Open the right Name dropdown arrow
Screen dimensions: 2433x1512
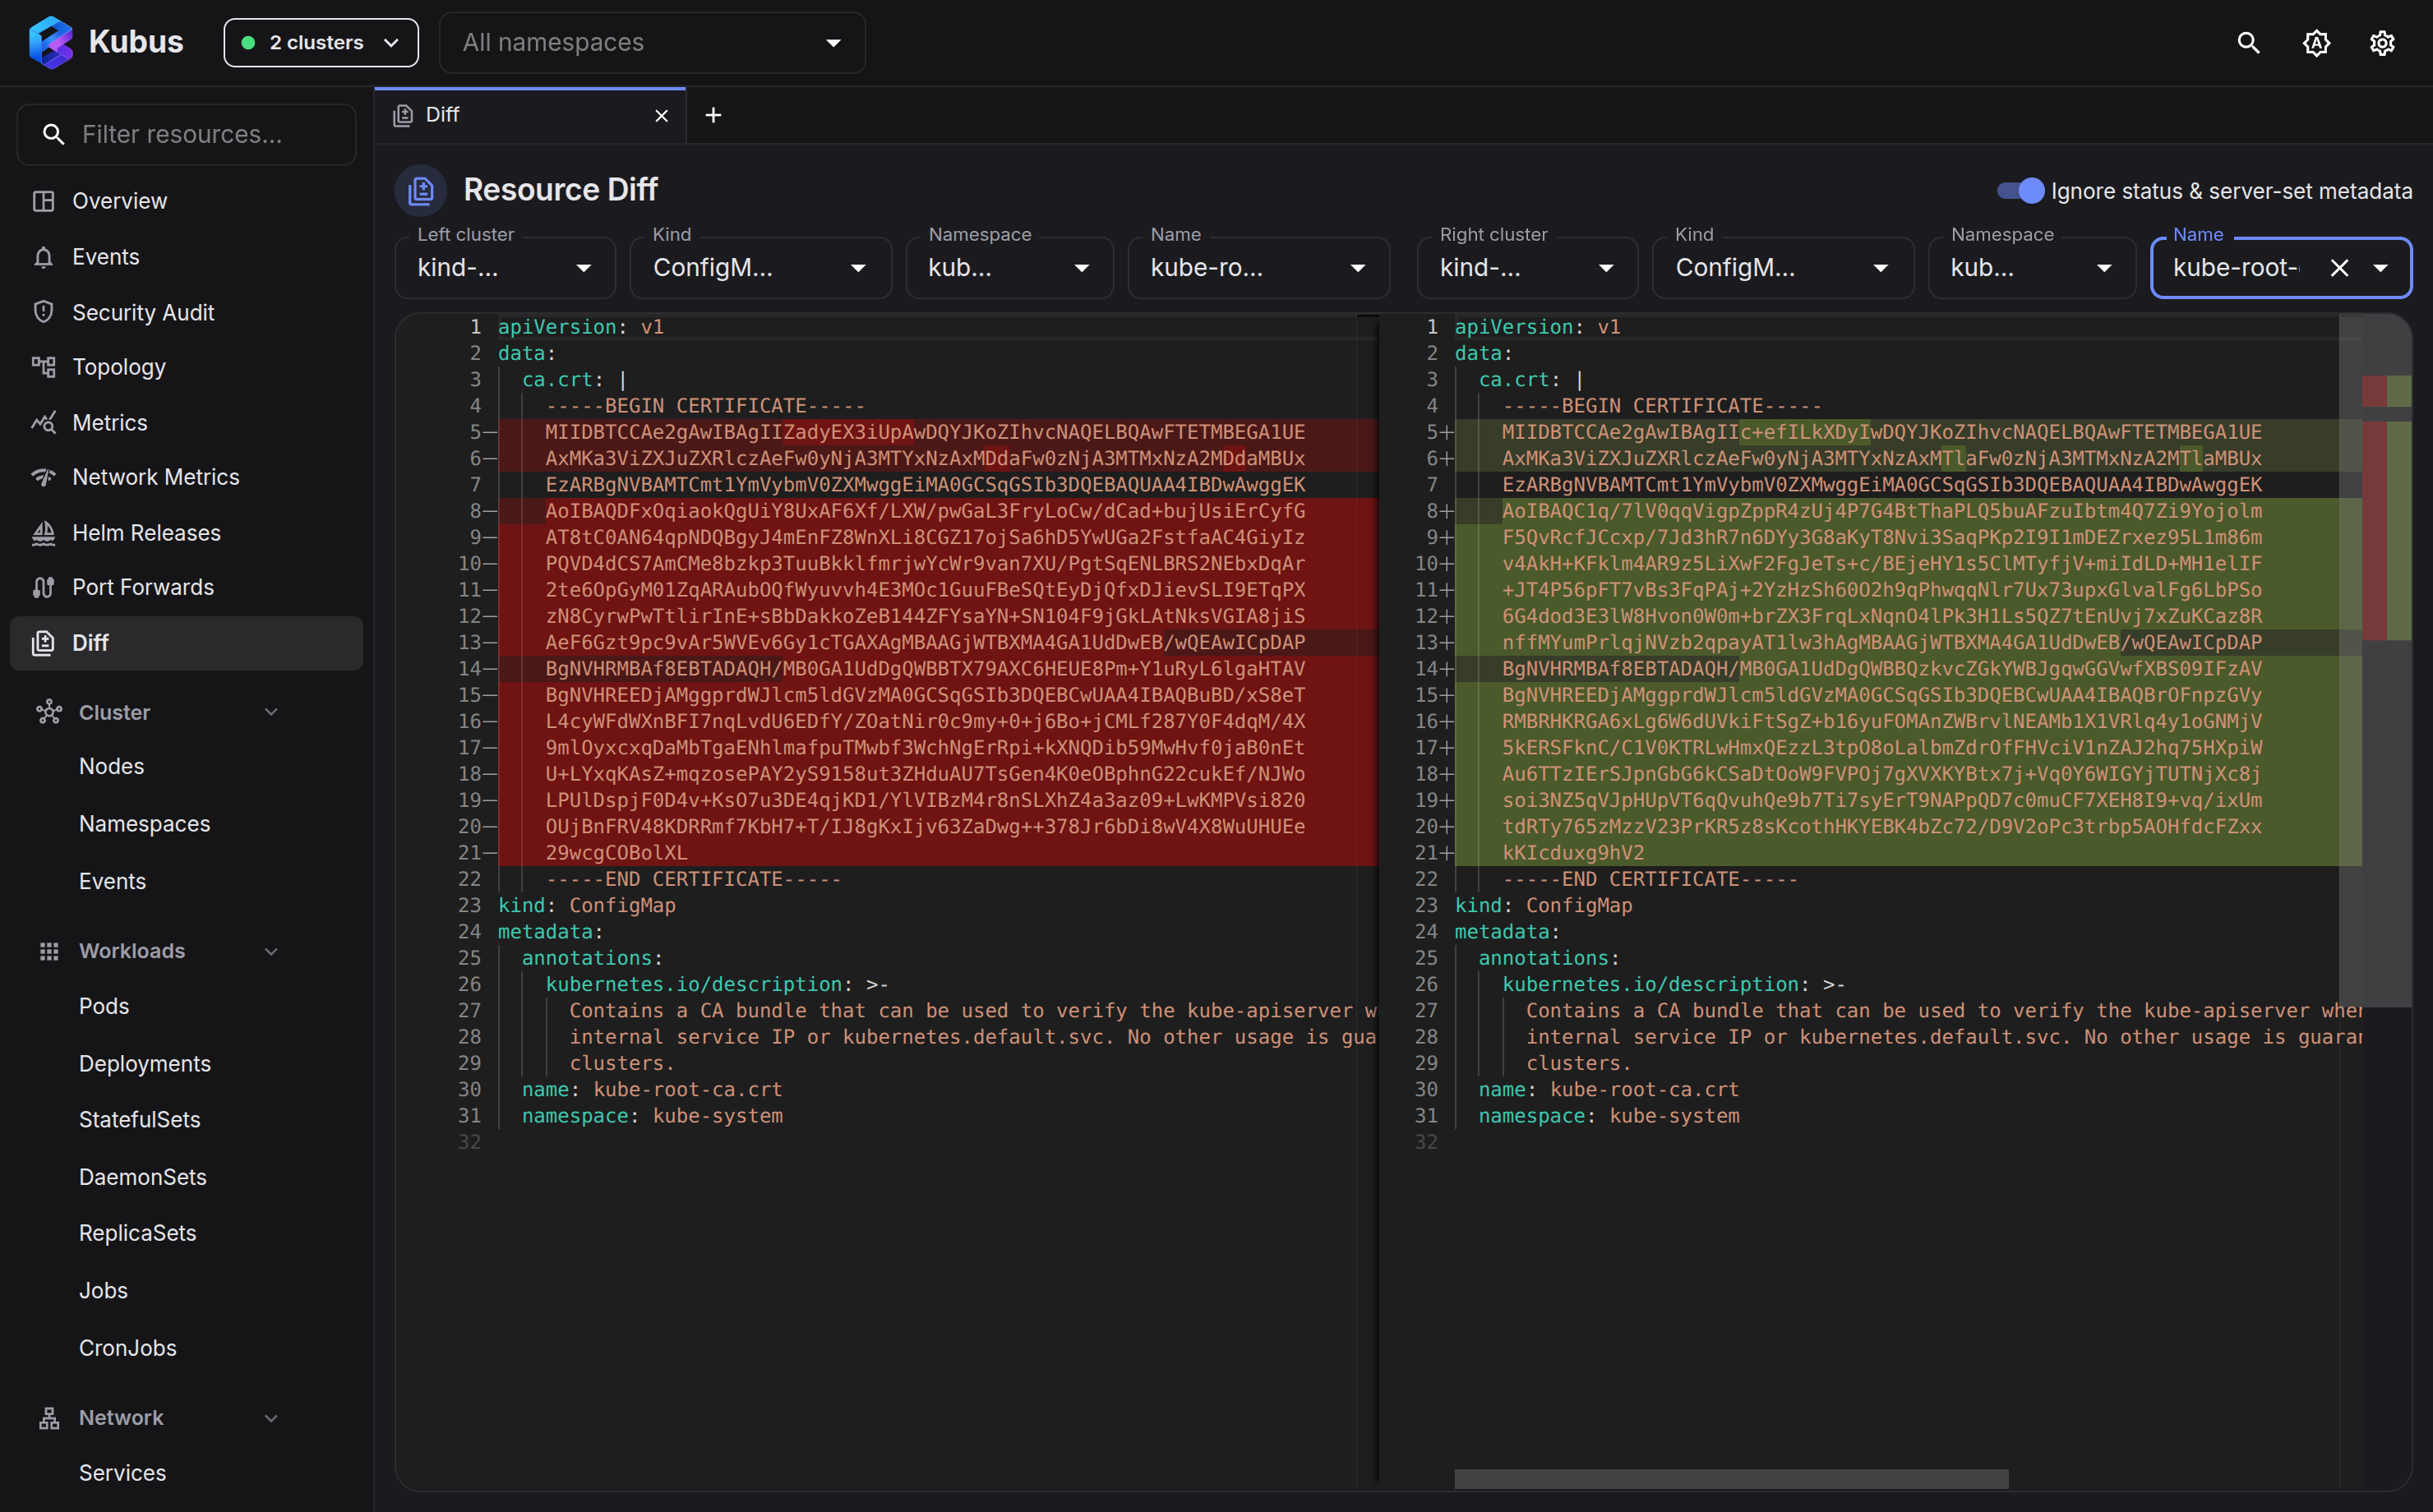point(2381,268)
